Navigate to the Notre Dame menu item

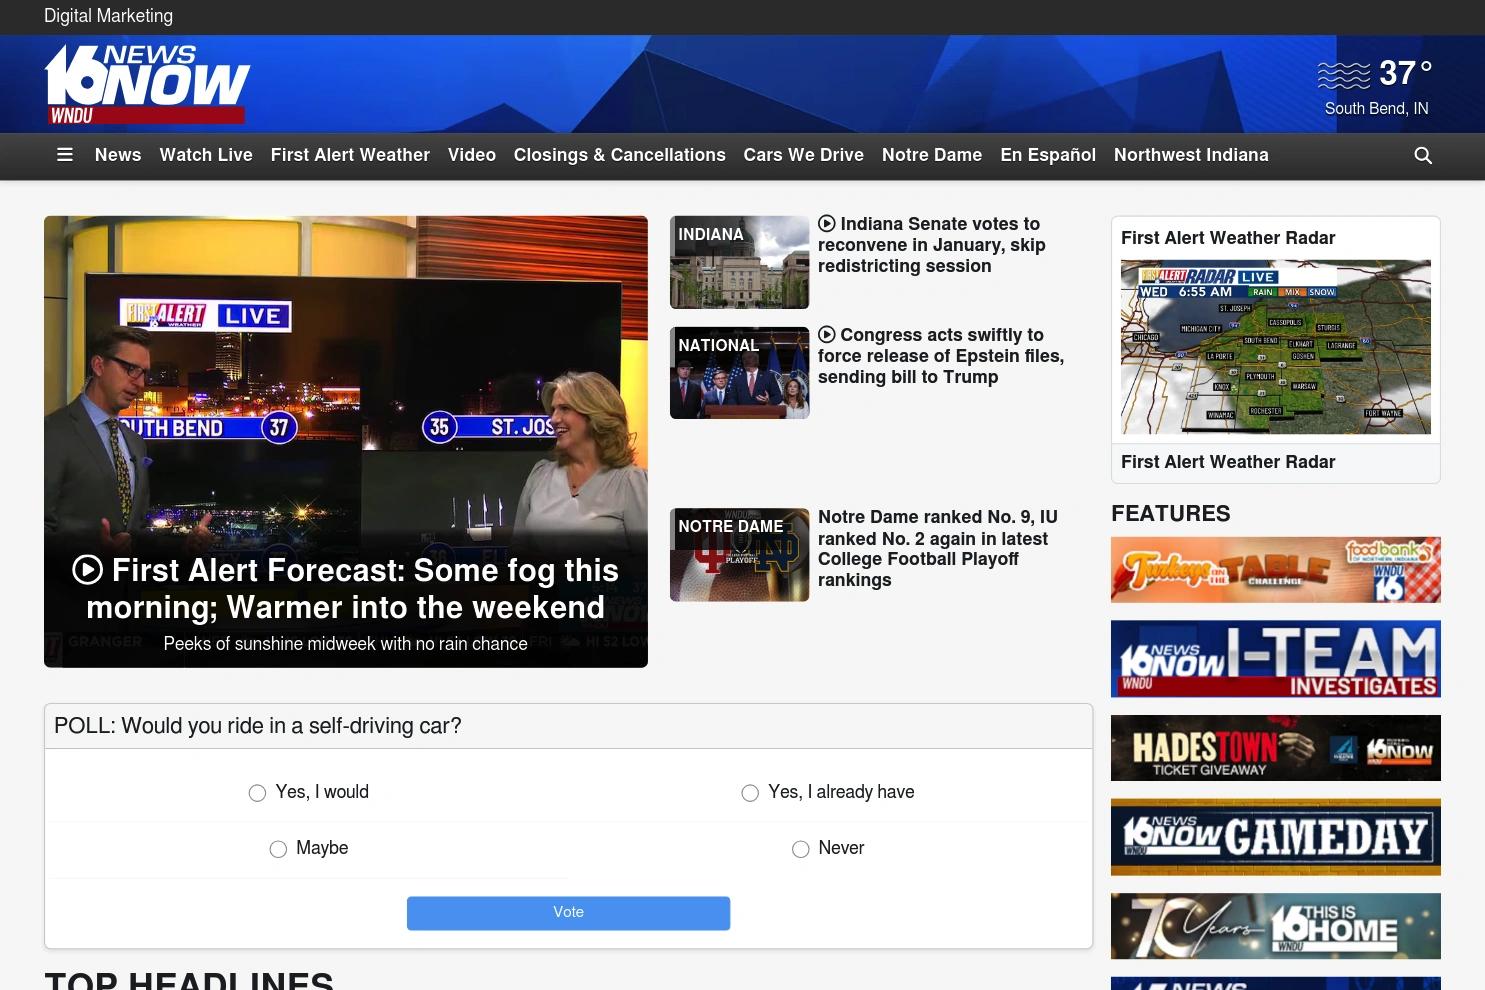pyautogui.click(x=932, y=155)
